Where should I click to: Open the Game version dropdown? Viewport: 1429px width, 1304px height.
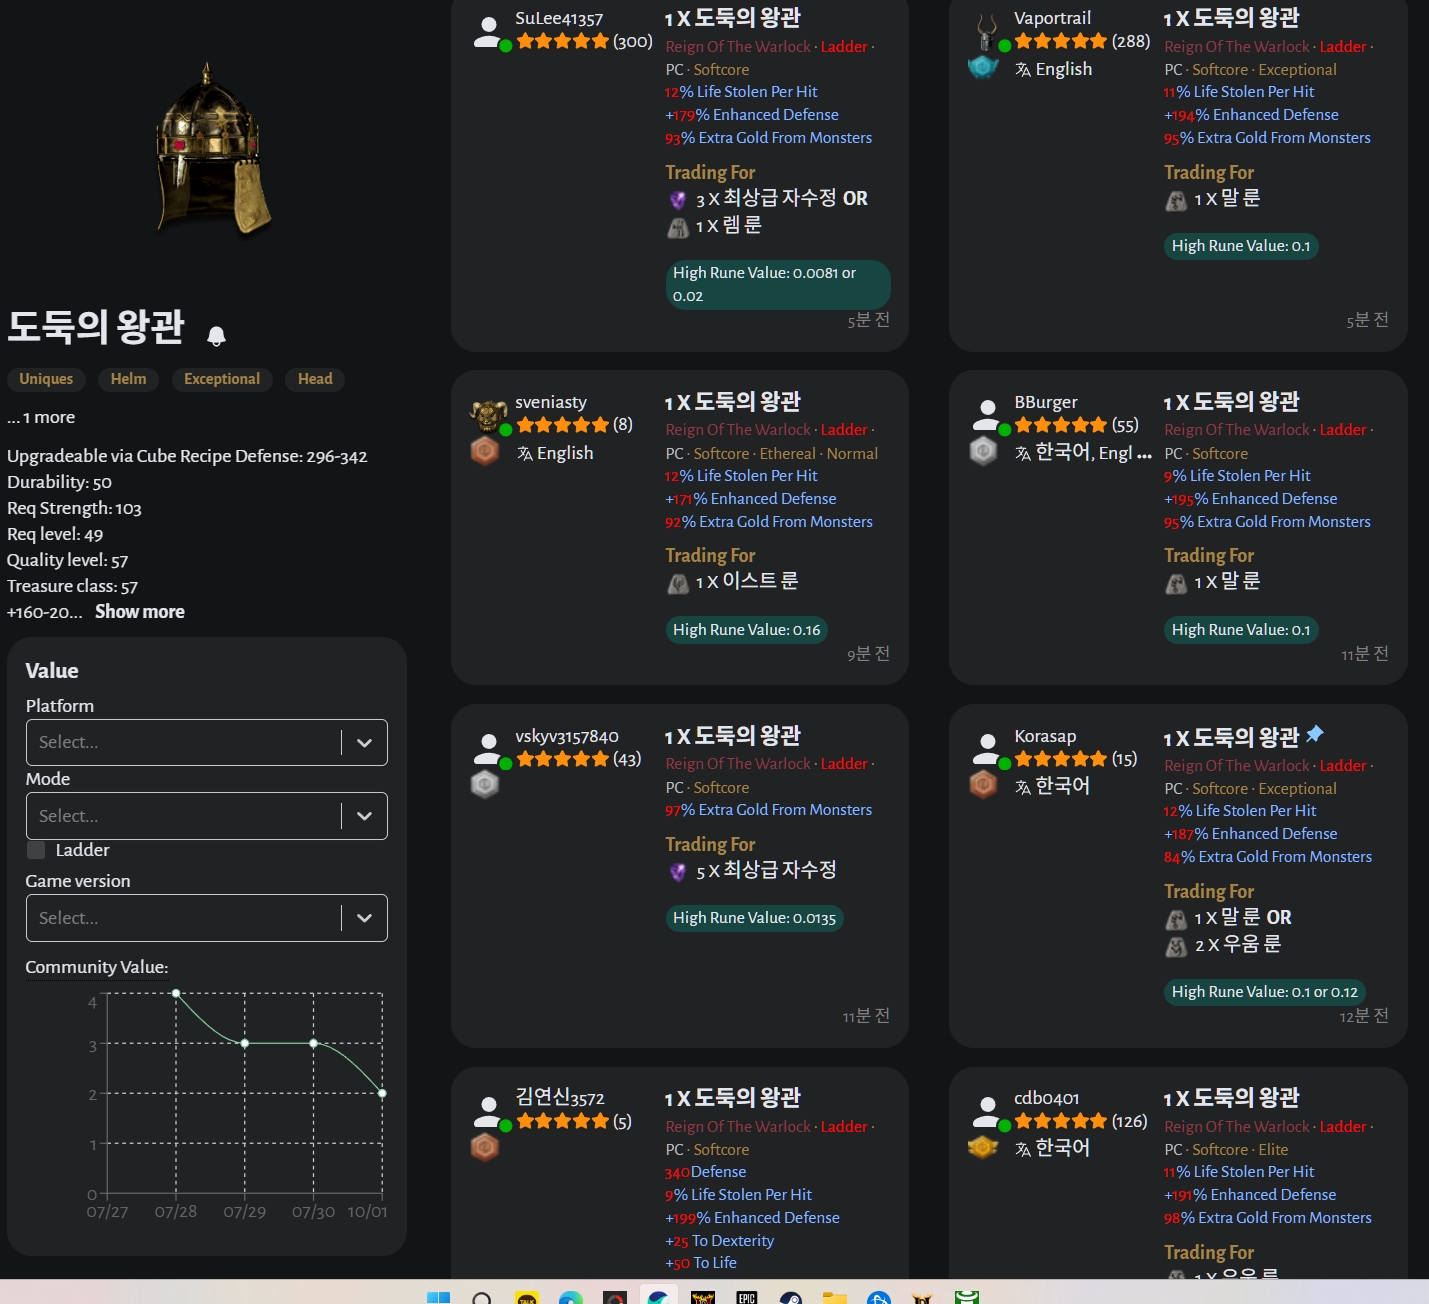click(206, 918)
